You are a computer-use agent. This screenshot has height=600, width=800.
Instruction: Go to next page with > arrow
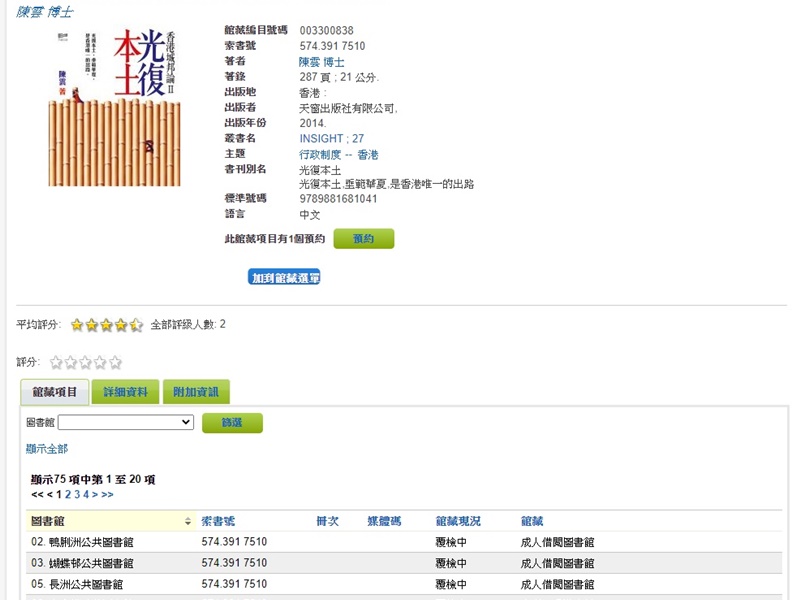point(95,494)
